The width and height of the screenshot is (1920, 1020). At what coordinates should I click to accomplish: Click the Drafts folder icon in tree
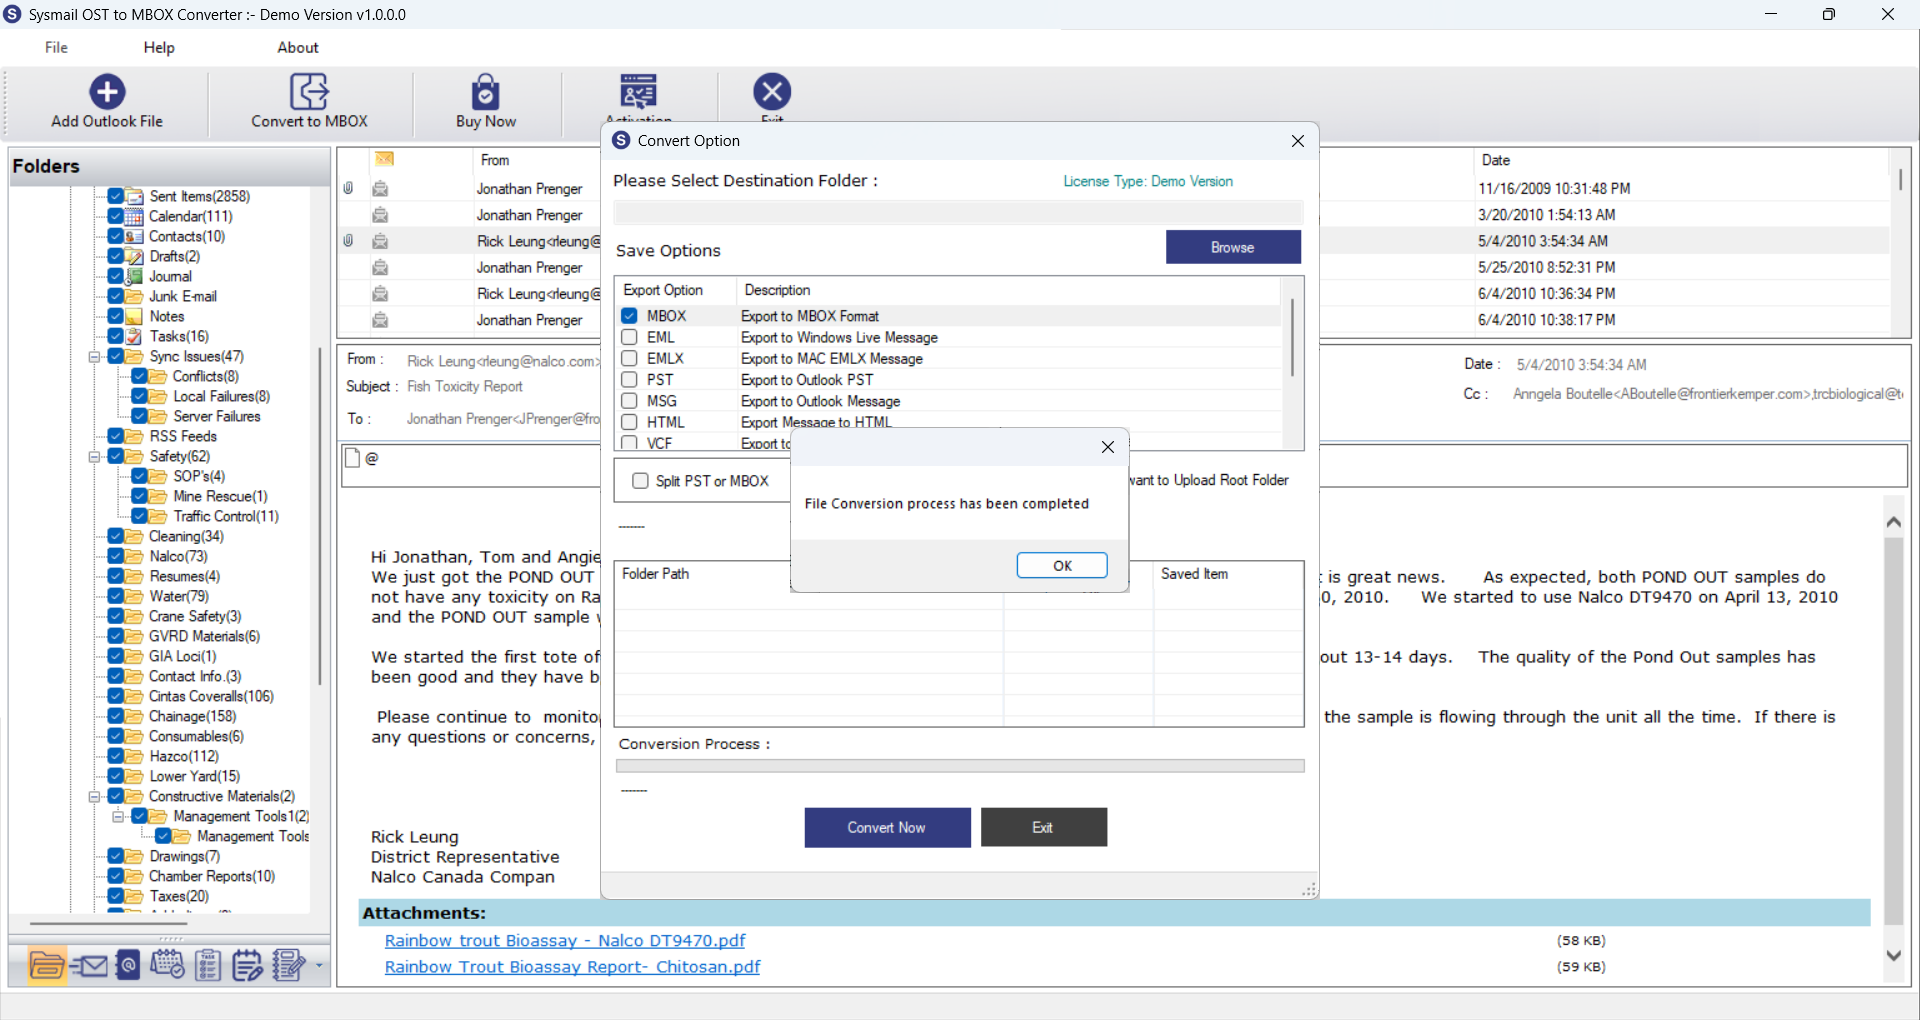click(135, 256)
